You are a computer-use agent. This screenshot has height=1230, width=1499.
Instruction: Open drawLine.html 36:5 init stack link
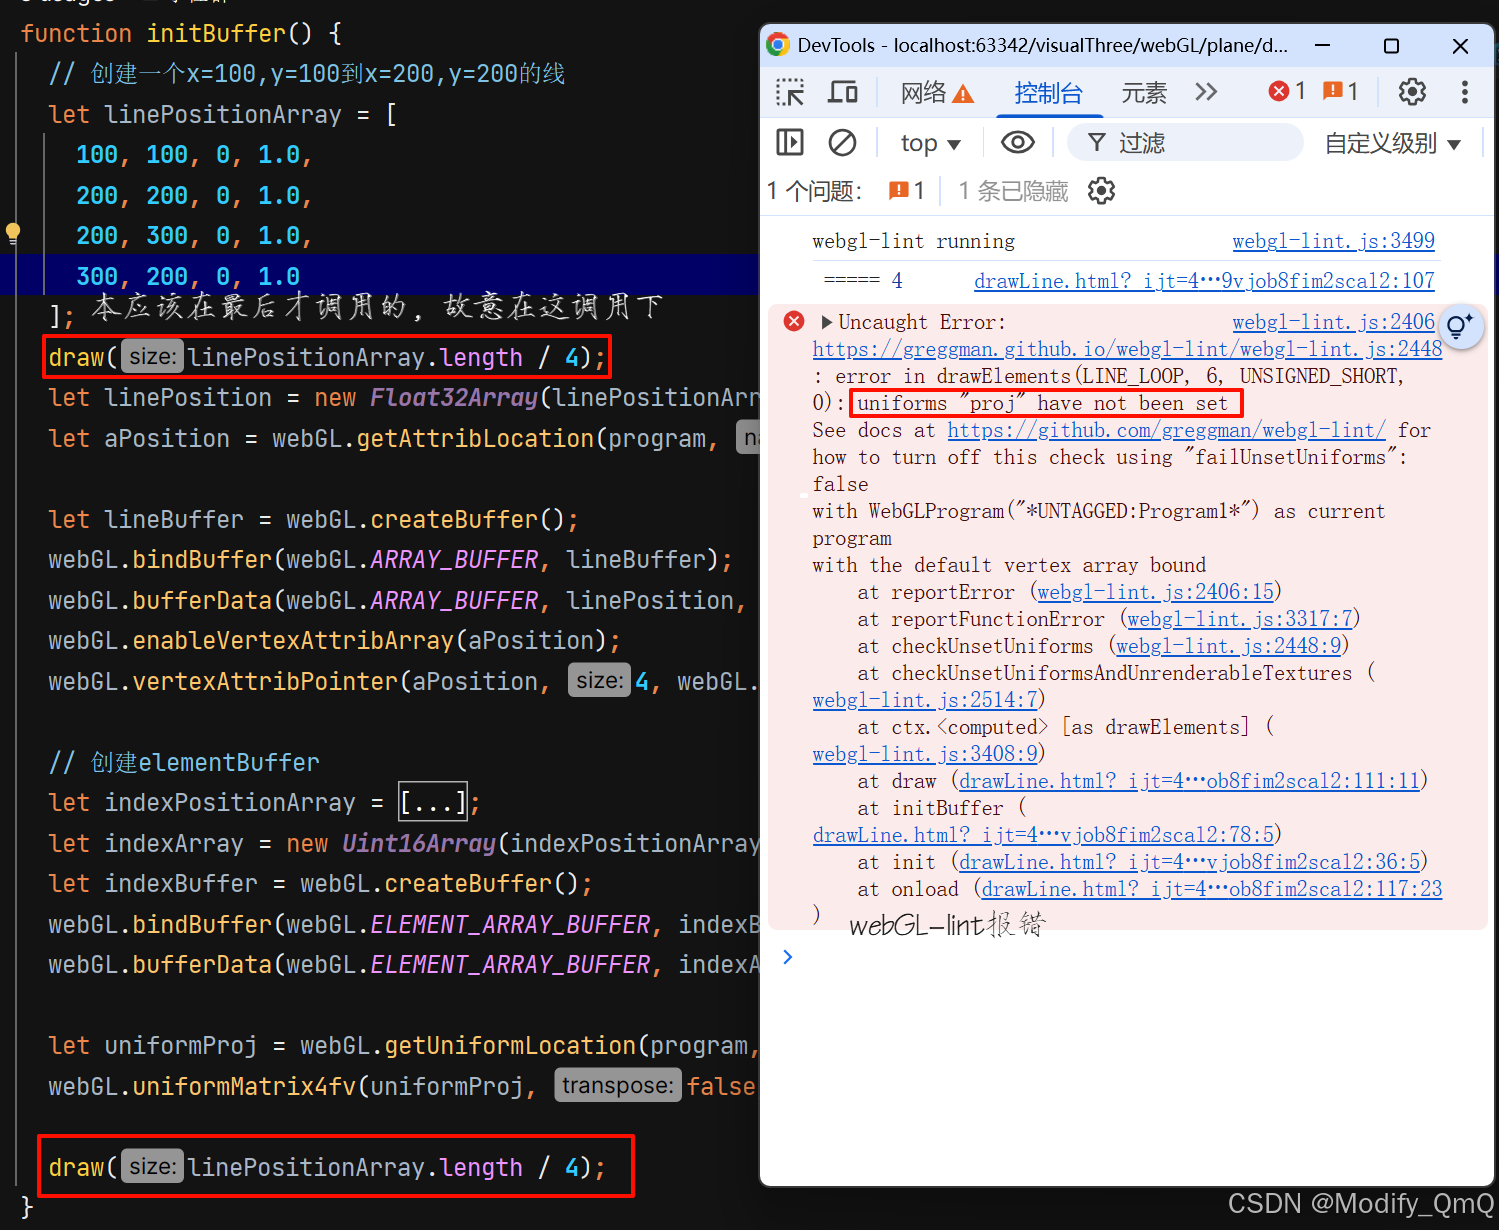click(x=1190, y=862)
